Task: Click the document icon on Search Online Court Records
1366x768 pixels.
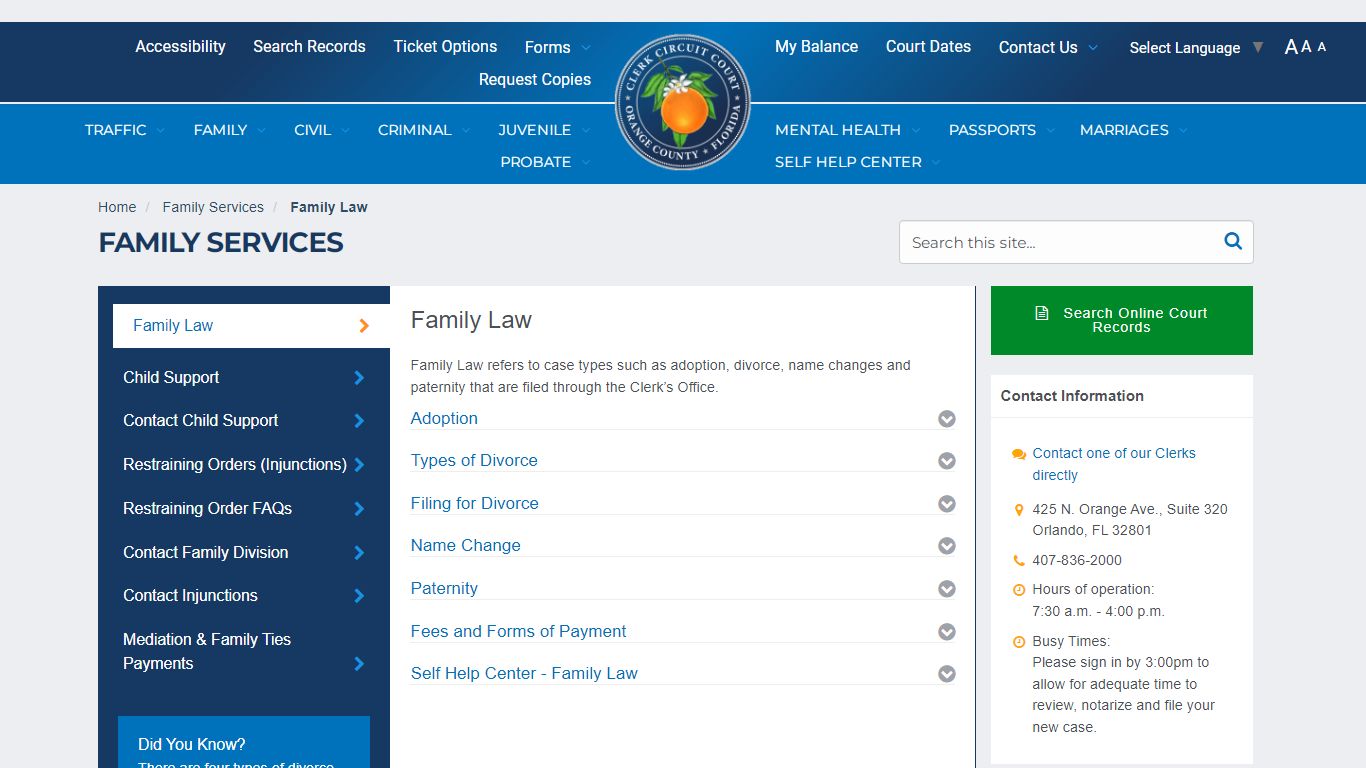Action: 1041,313
